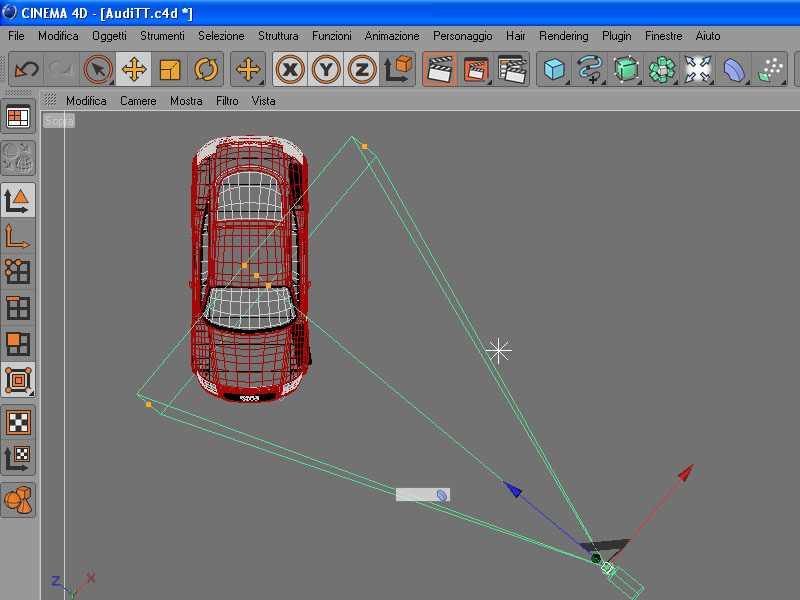
Task: Select the white starburst light object in viewport
Action: pos(498,351)
